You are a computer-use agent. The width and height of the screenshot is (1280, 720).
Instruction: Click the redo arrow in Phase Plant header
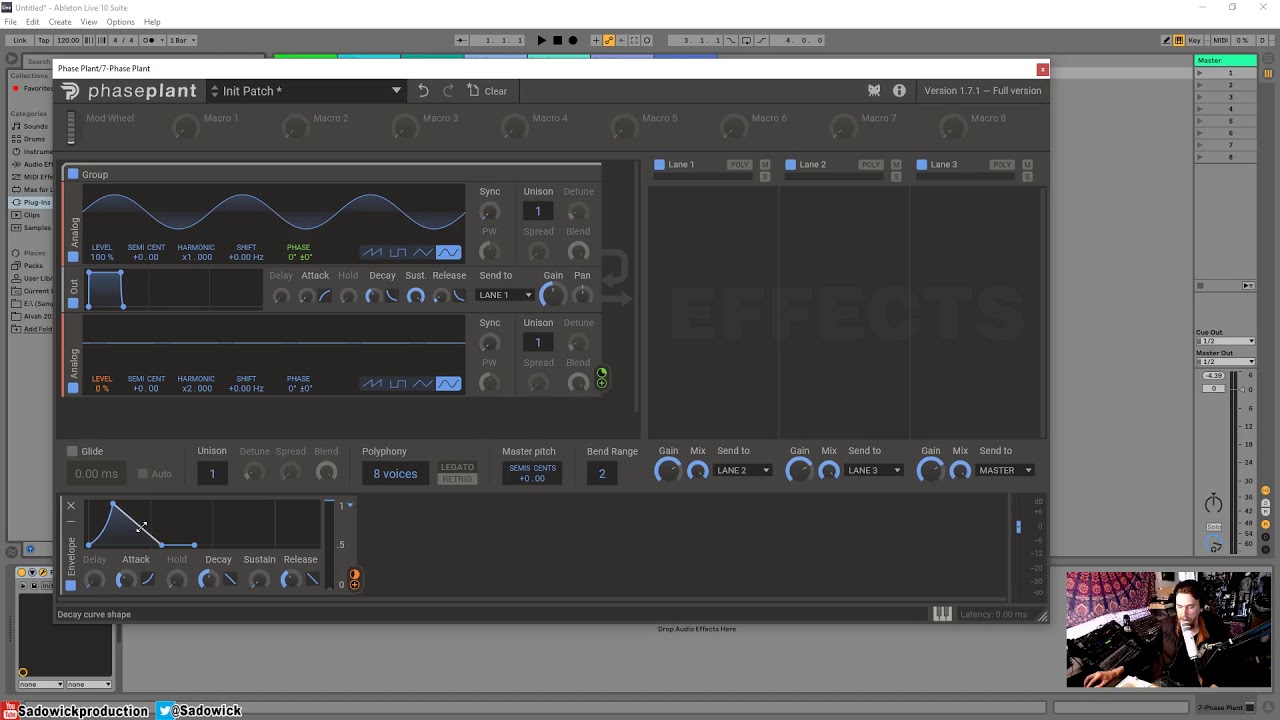448,91
